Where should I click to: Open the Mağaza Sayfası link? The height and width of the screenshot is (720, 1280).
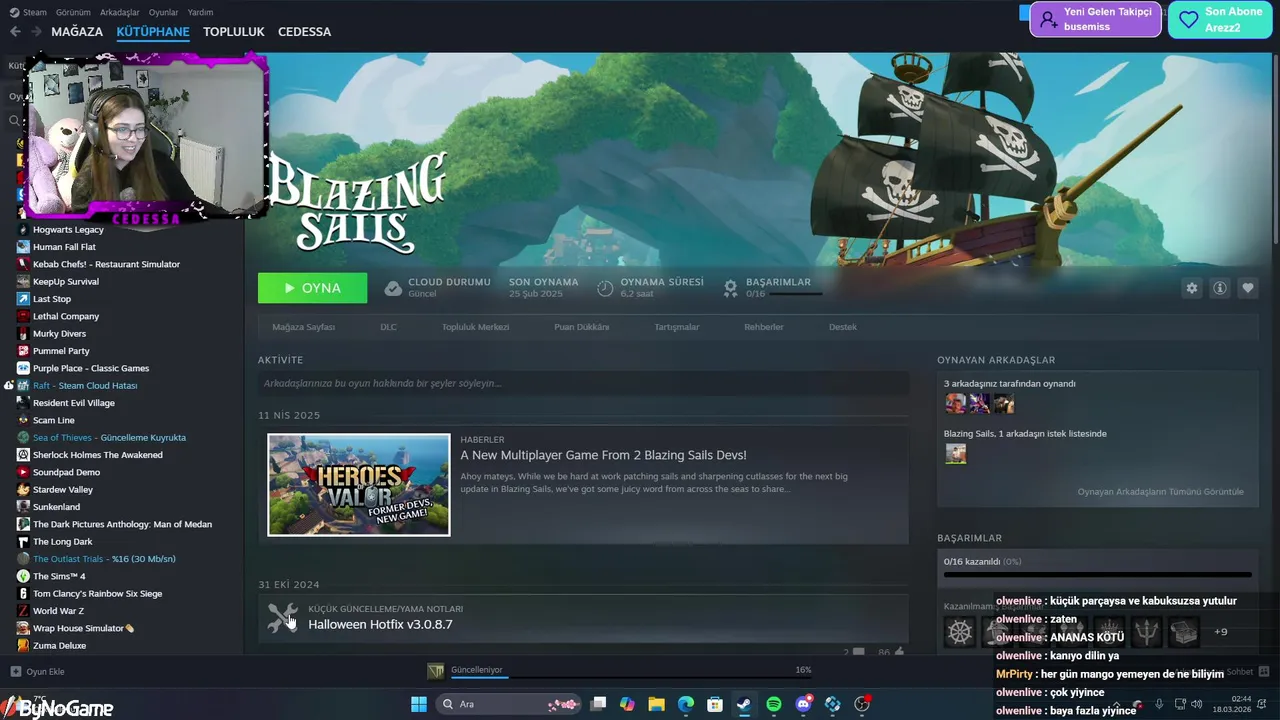click(304, 327)
